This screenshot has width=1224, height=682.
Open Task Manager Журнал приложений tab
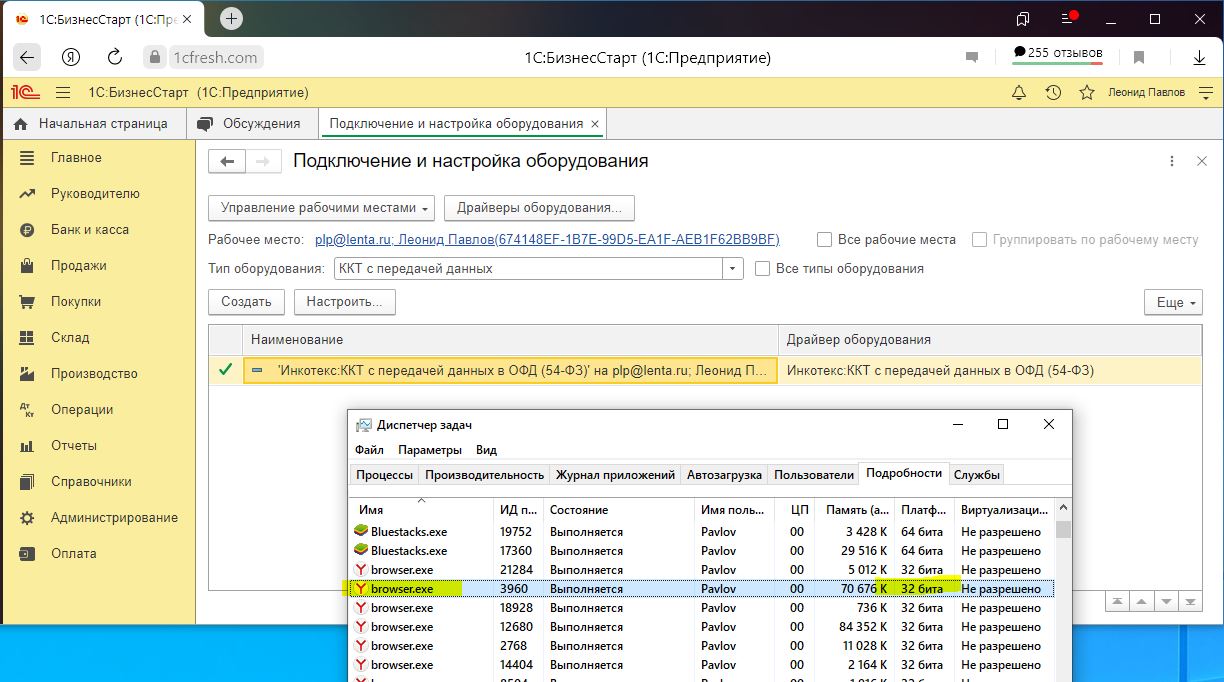[x=616, y=475]
